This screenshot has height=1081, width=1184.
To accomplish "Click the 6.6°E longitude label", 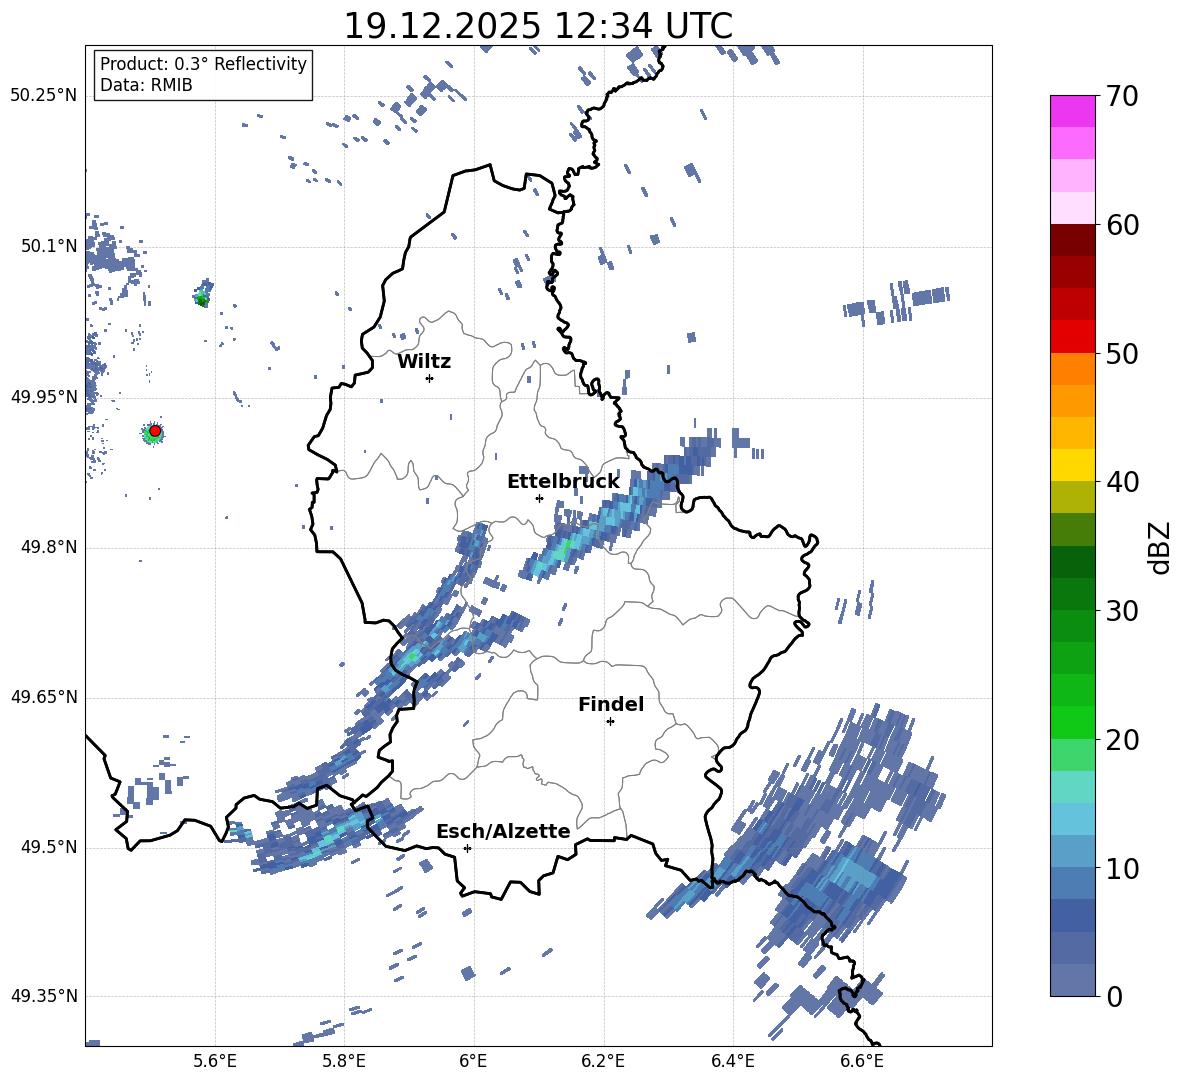I will click(862, 1061).
